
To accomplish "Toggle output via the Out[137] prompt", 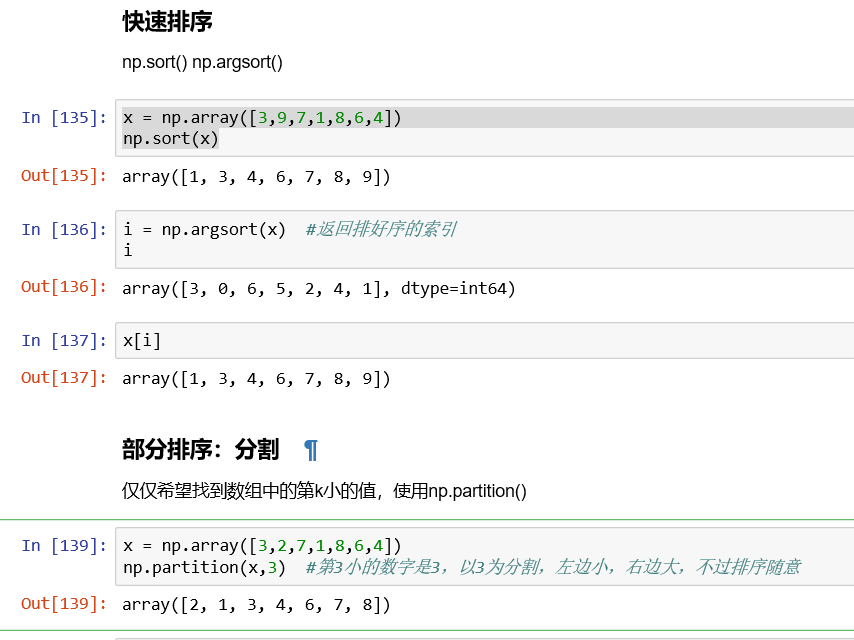I will (64, 378).
